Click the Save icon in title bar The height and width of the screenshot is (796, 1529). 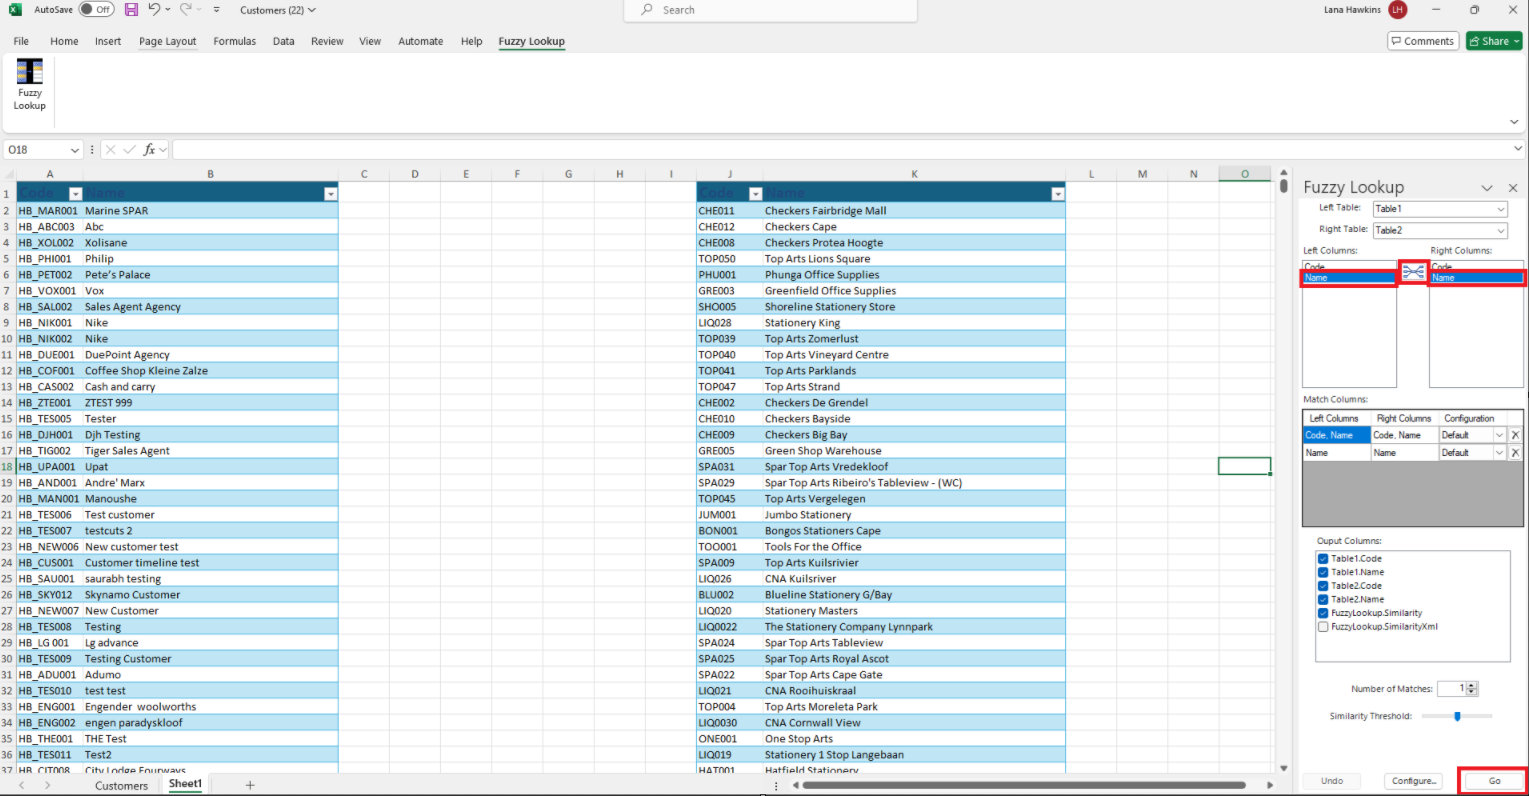point(131,10)
